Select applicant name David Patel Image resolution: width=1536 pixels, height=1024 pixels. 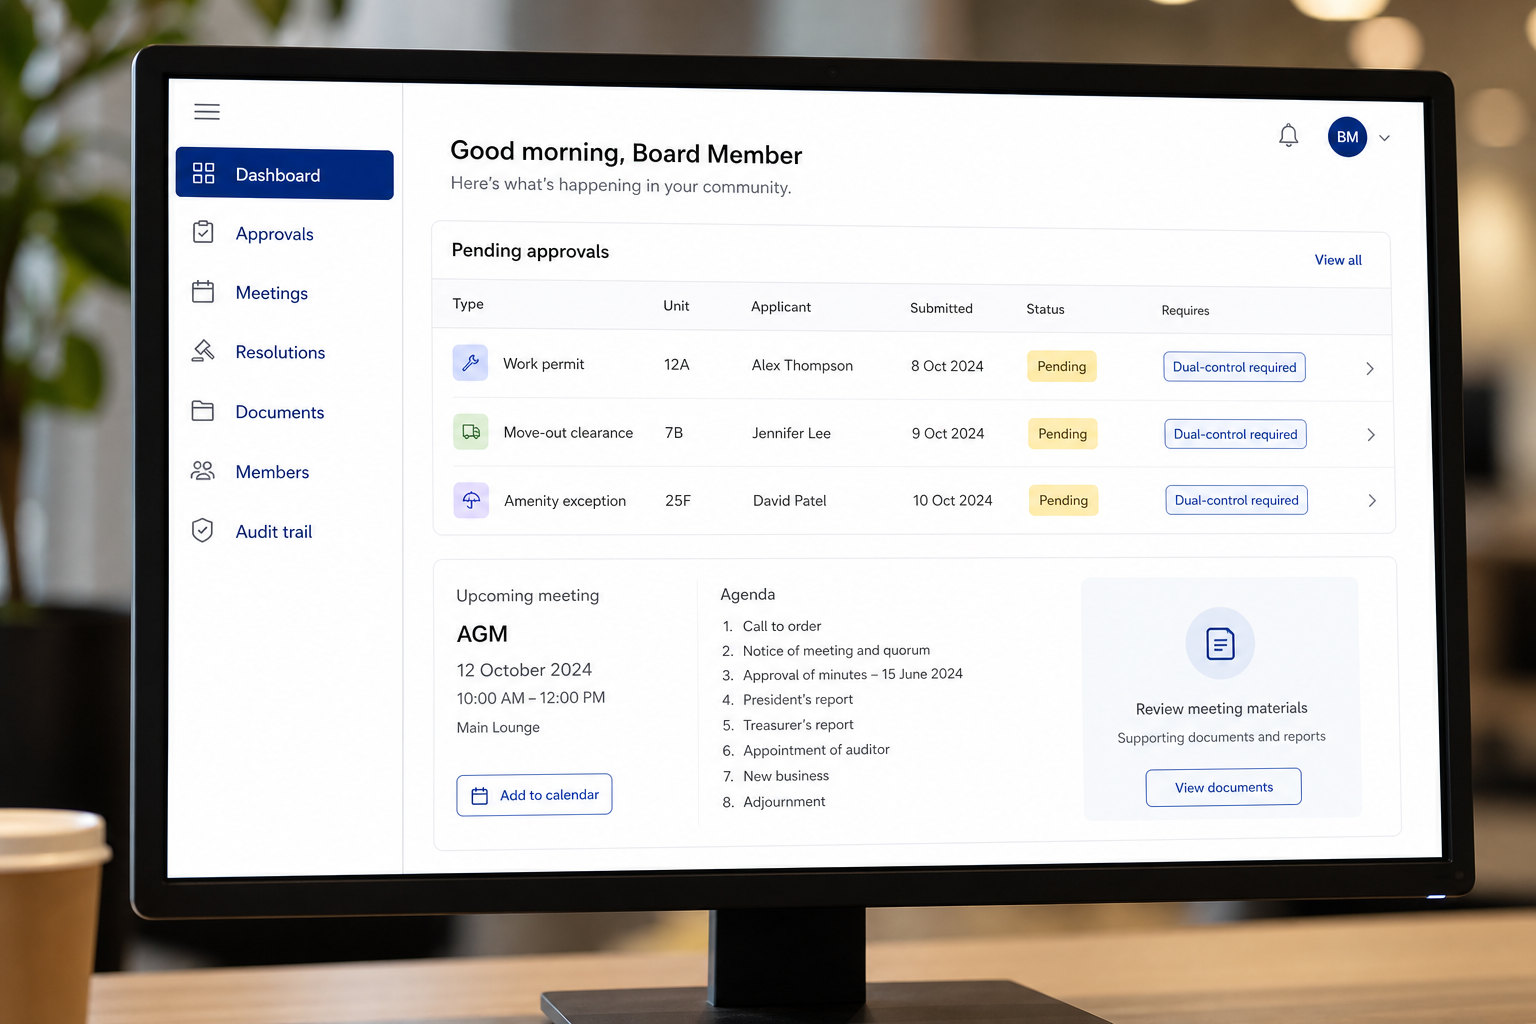[x=790, y=500]
